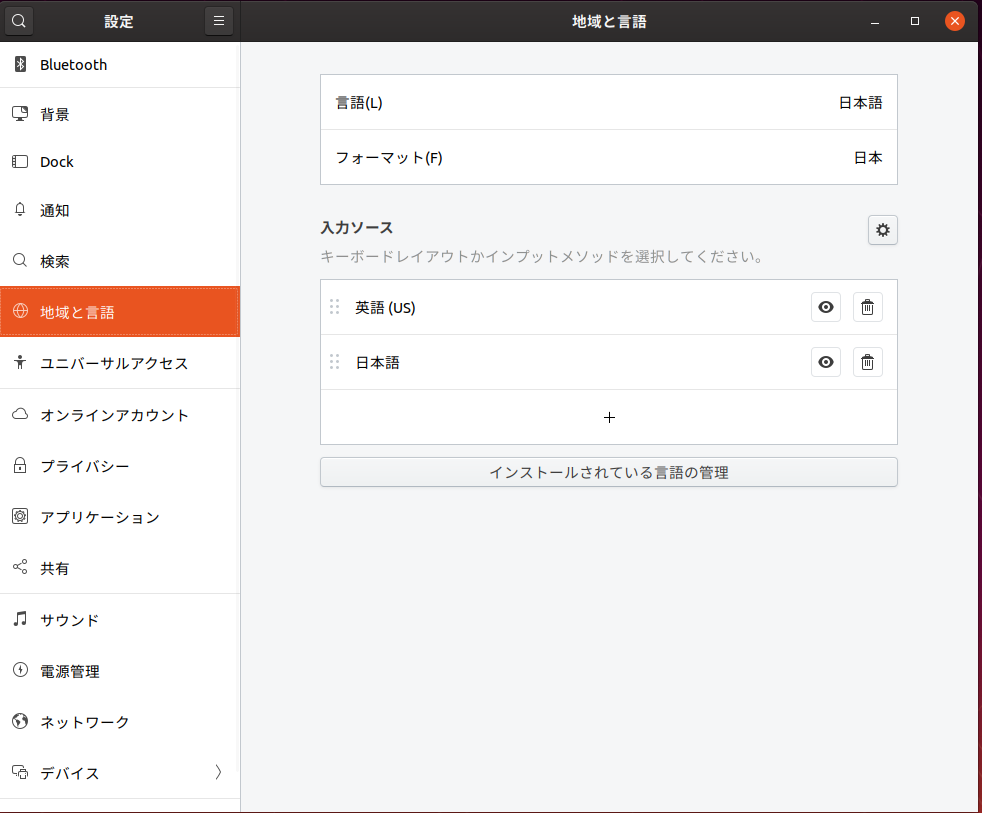Click the オンラインアカウント cloud icon
The height and width of the screenshot is (813, 982).
(20, 413)
